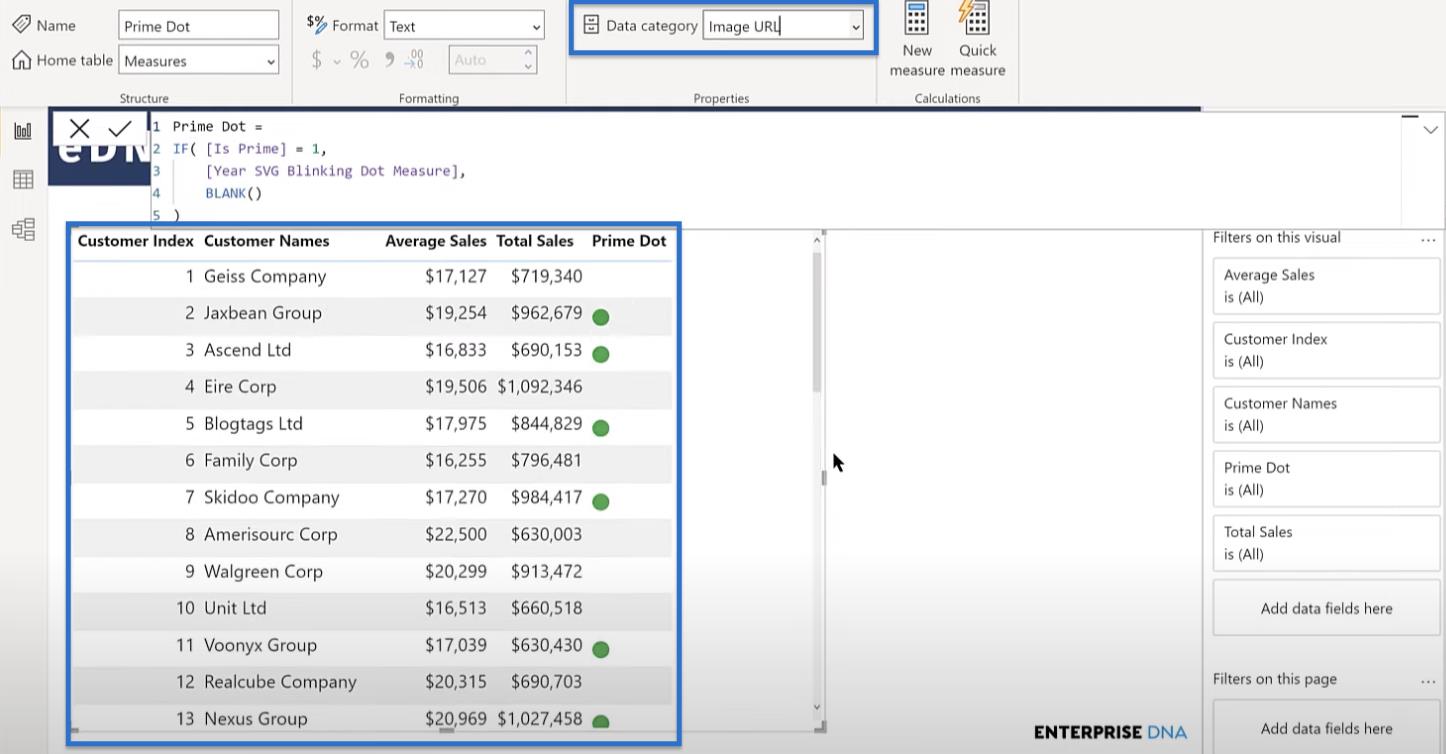The height and width of the screenshot is (754, 1446).
Task: Apply the percentage format icon
Action: (360, 60)
